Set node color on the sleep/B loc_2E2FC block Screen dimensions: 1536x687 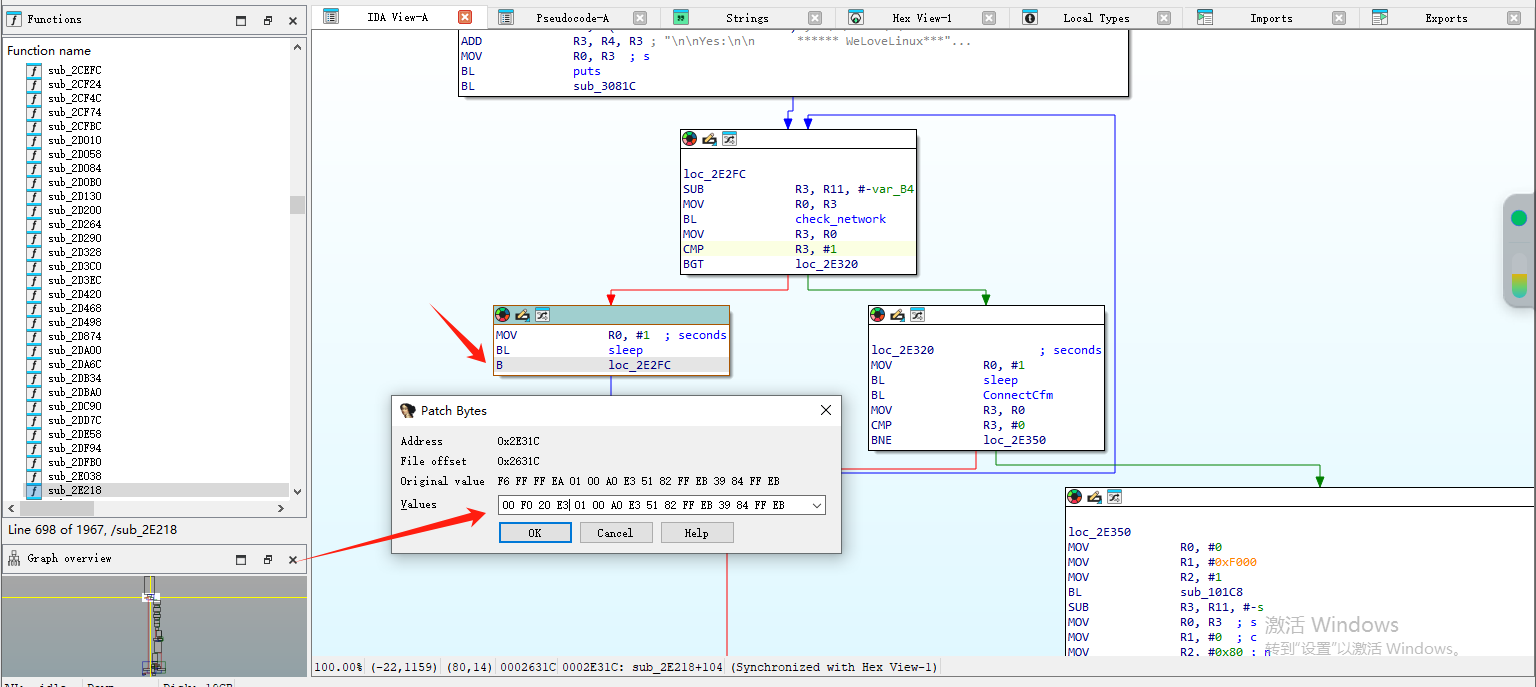pyautogui.click(x=502, y=315)
